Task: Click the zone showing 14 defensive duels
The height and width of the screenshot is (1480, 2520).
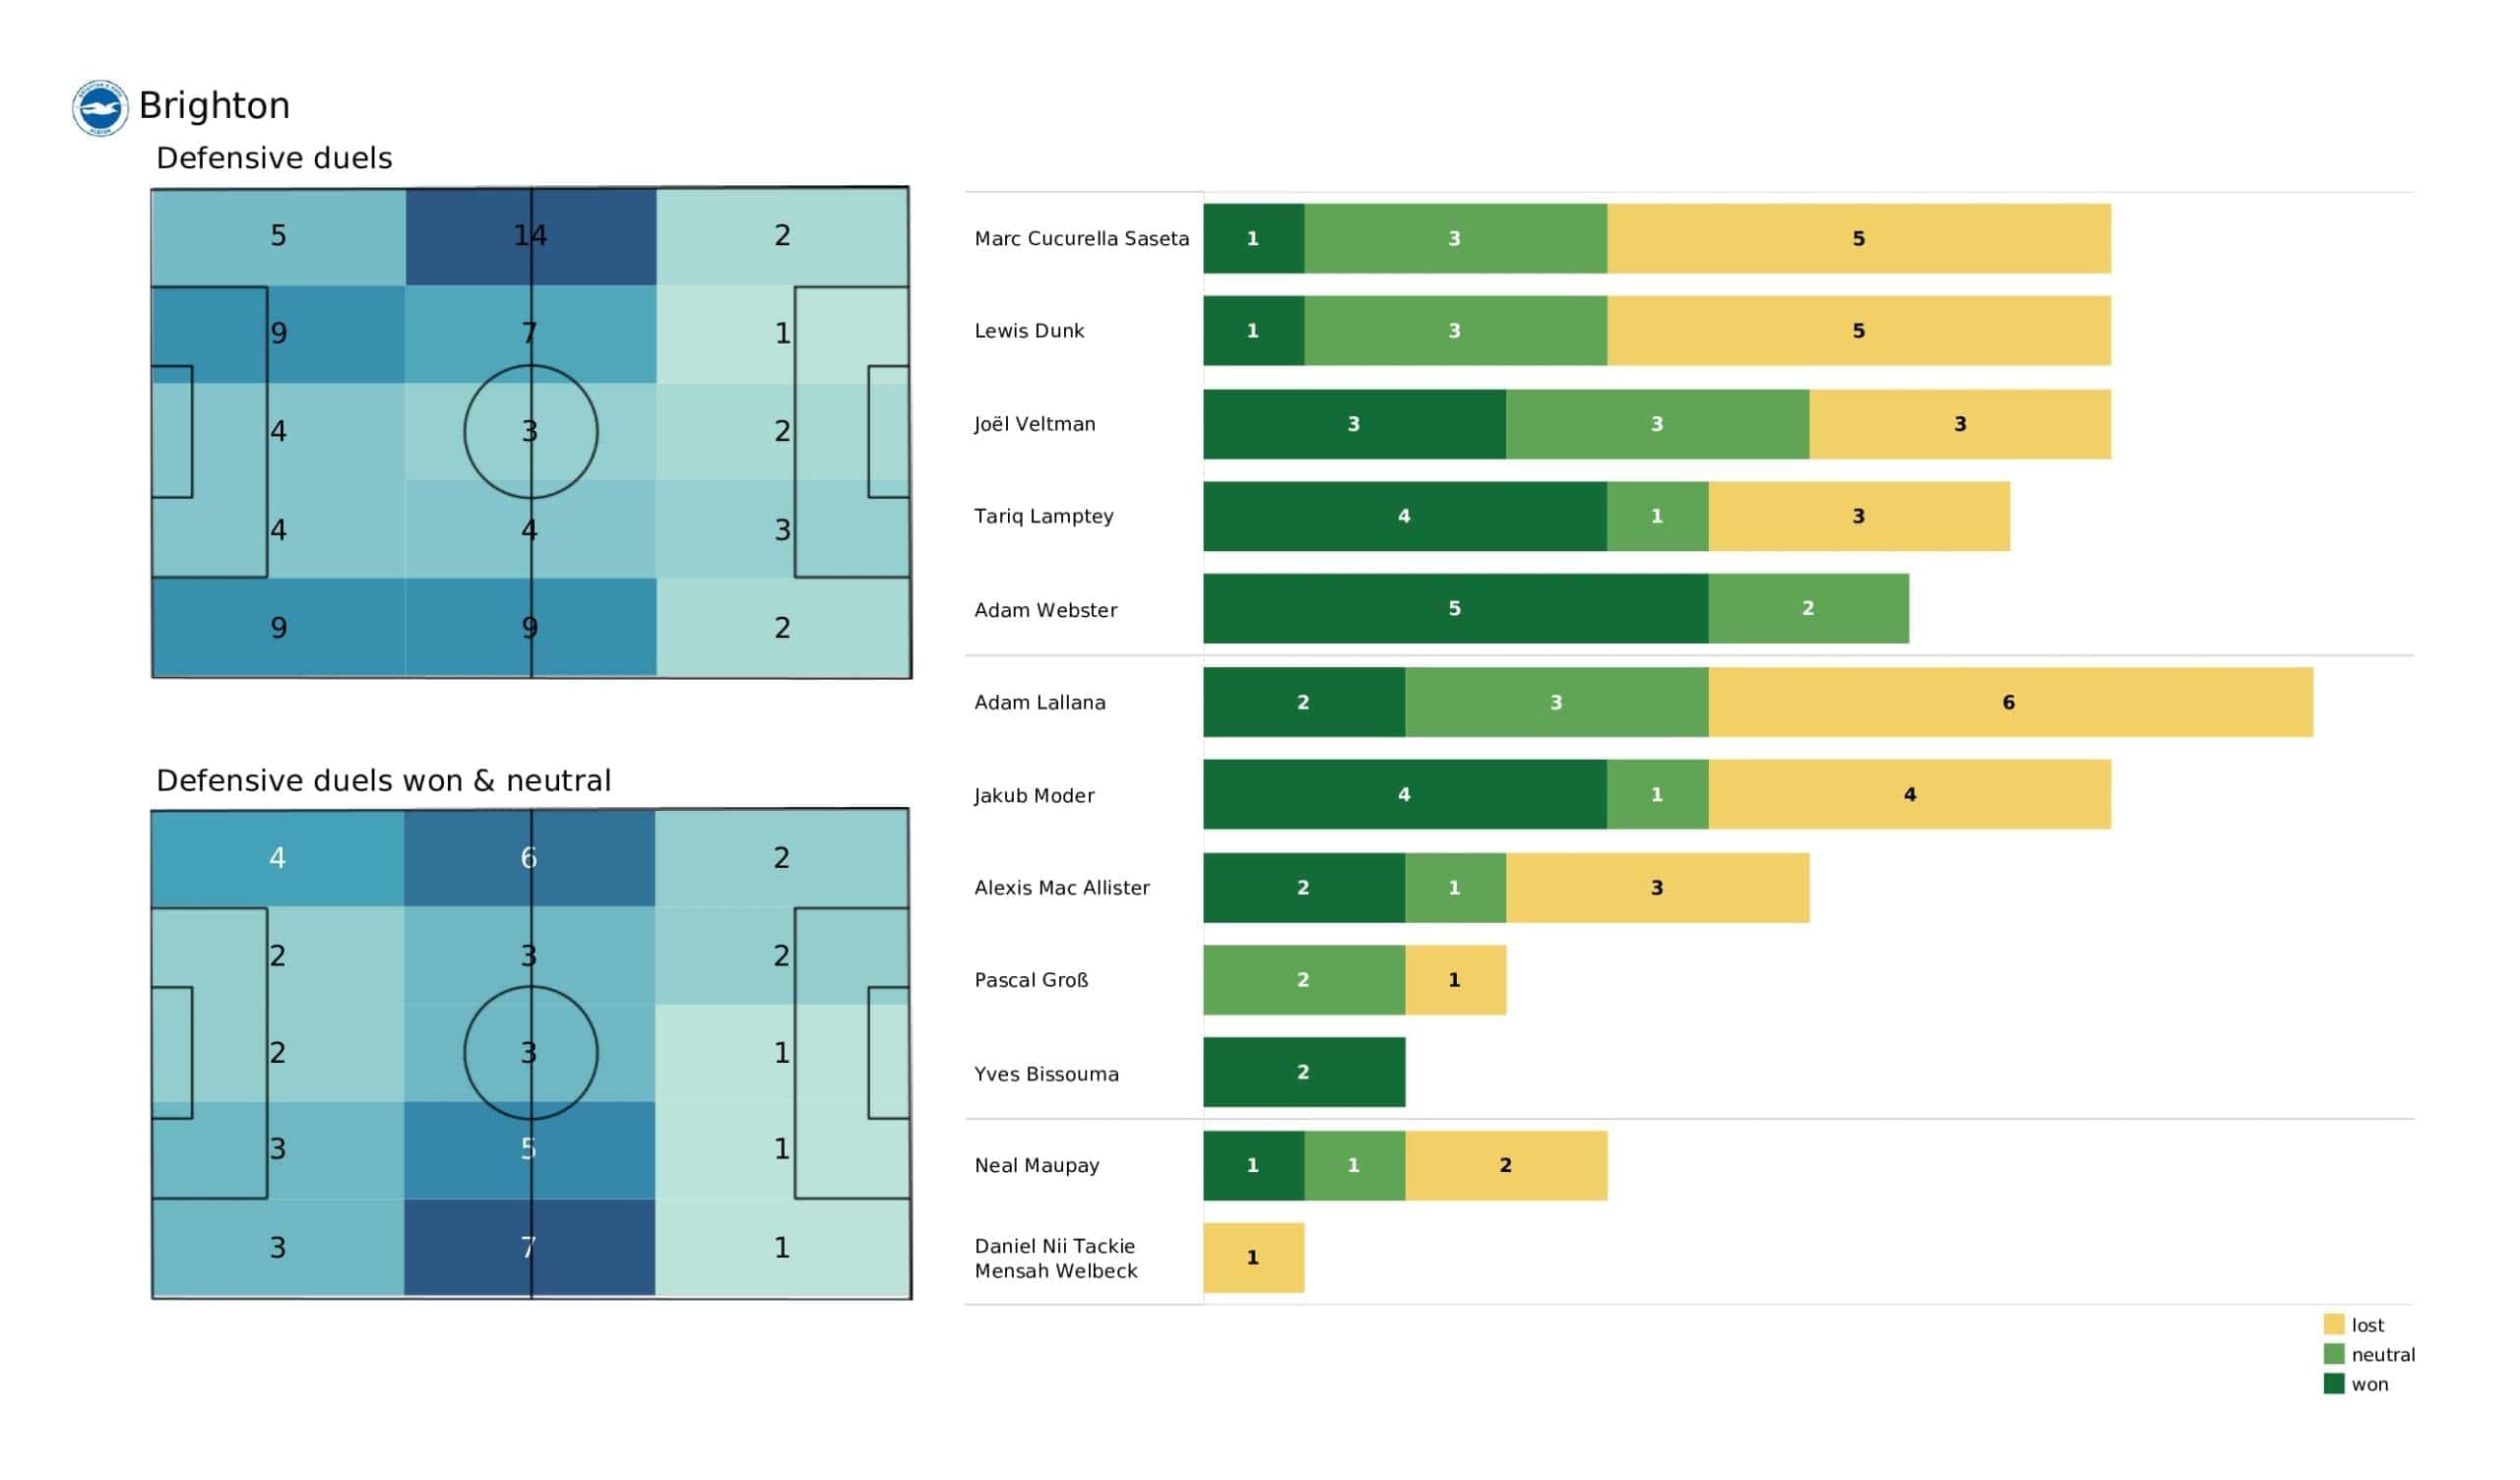Action: click(x=530, y=236)
